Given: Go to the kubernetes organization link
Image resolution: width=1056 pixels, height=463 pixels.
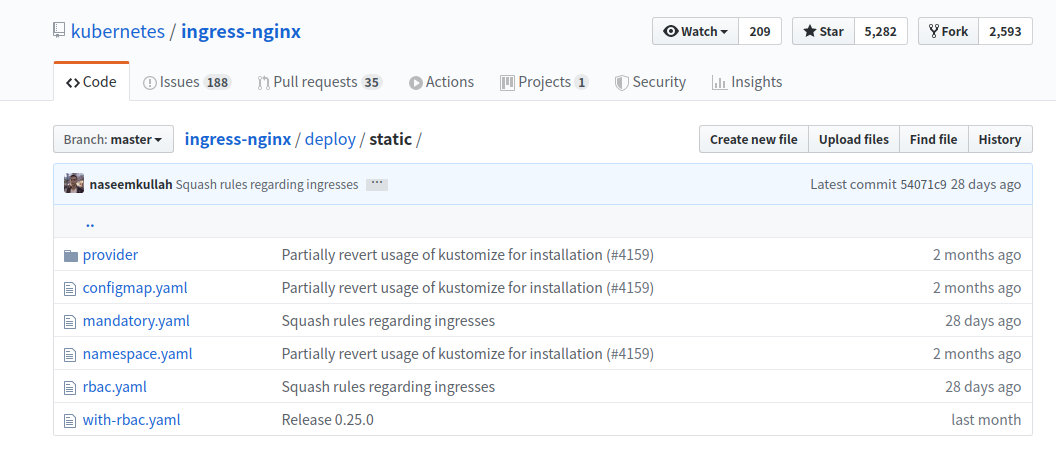Looking at the screenshot, I should 117,31.
